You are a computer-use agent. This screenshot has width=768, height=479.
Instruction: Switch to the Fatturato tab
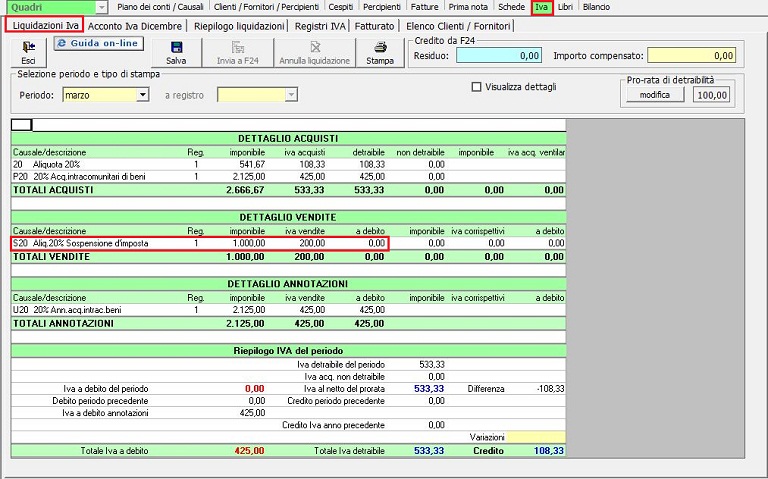pos(374,26)
